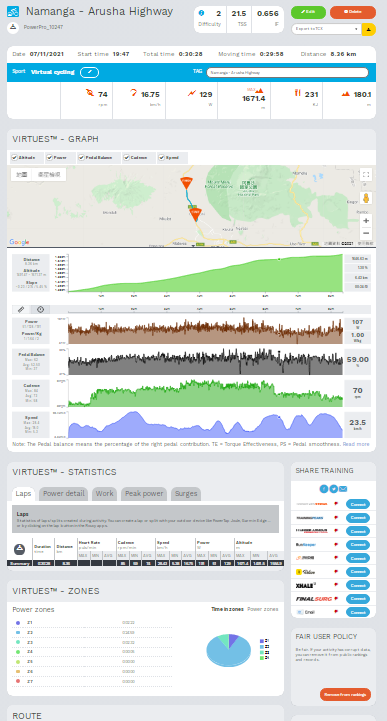Zoom in on the map
The image size is (387, 721).
pyautogui.click(x=366, y=221)
